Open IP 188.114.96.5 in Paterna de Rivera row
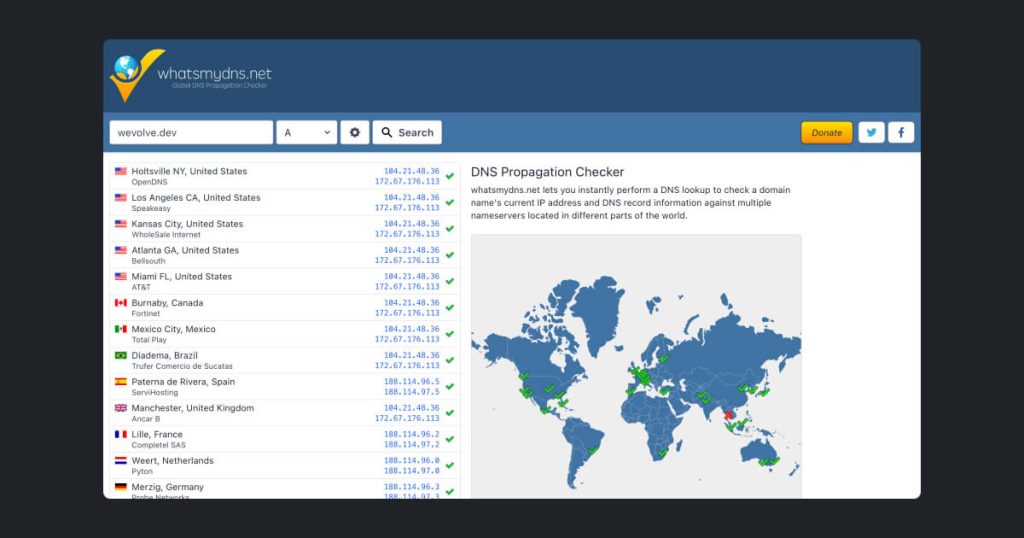 pos(411,381)
